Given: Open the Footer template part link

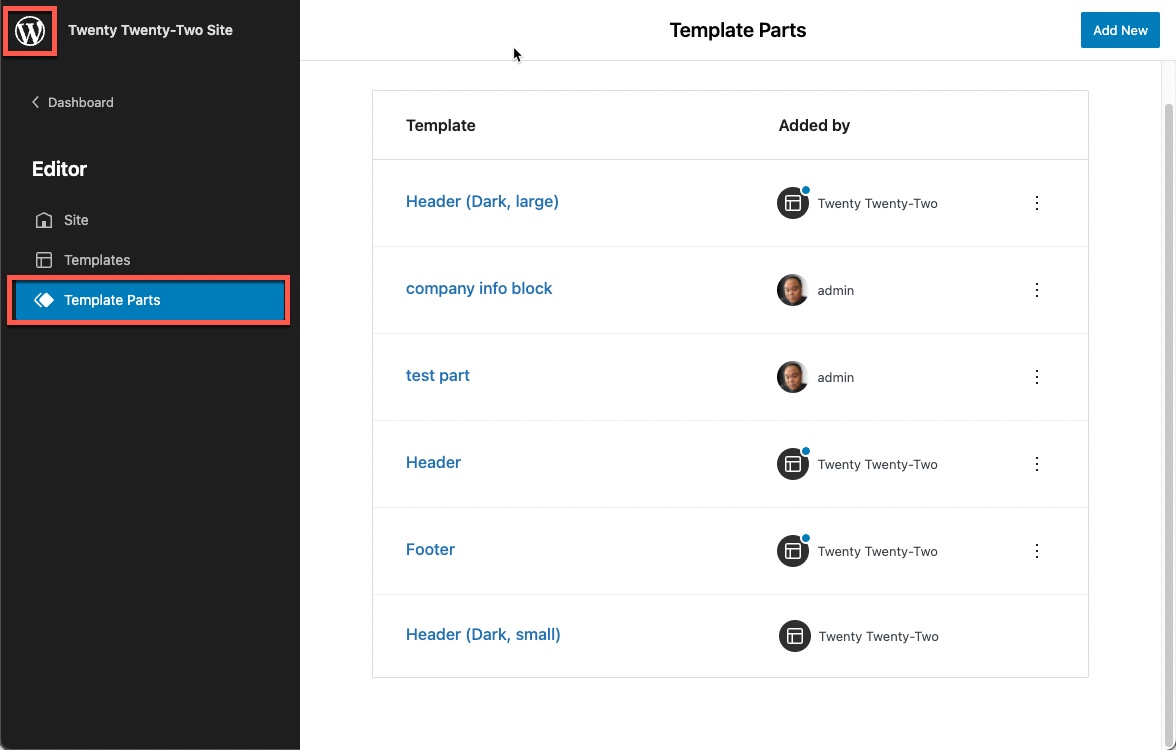Looking at the screenshot, I should pyautogui.click(x=430, y=549).
